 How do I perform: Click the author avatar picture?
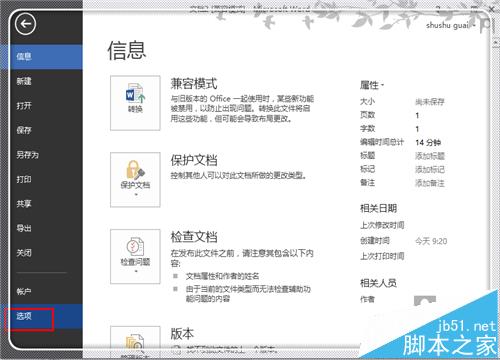tap(425, 301)
